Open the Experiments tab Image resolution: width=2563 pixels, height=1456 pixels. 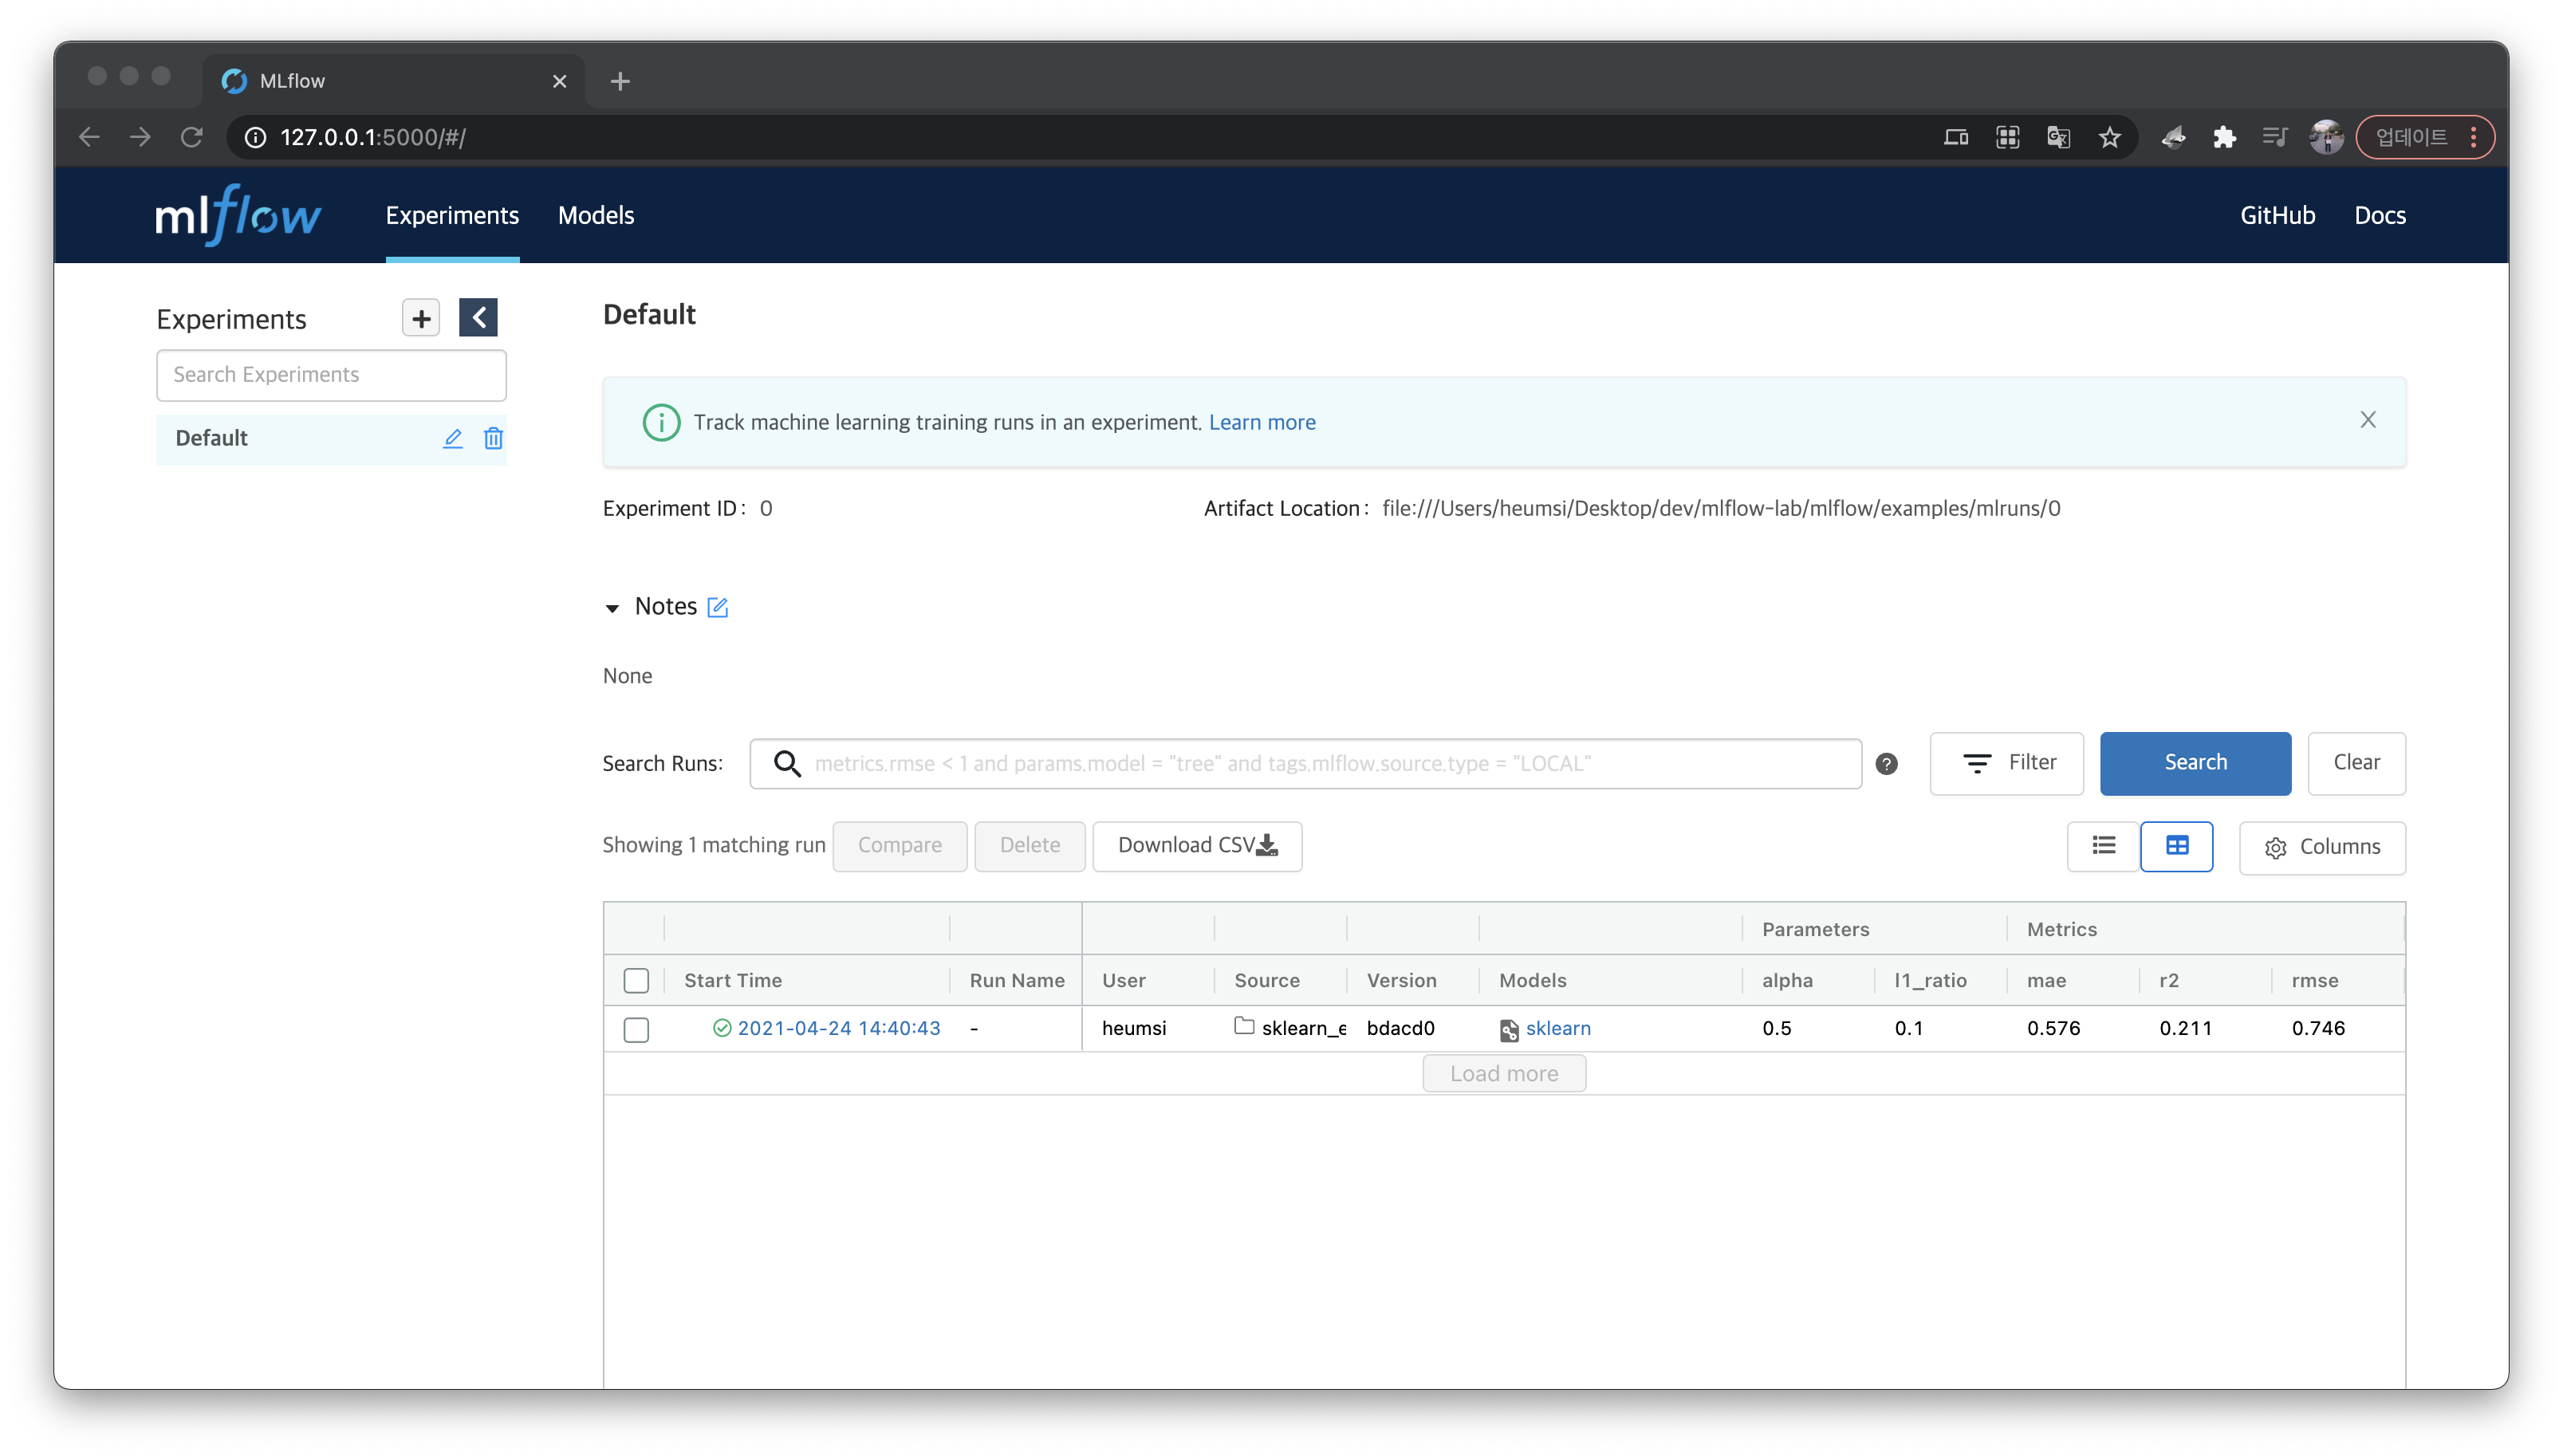452,215
